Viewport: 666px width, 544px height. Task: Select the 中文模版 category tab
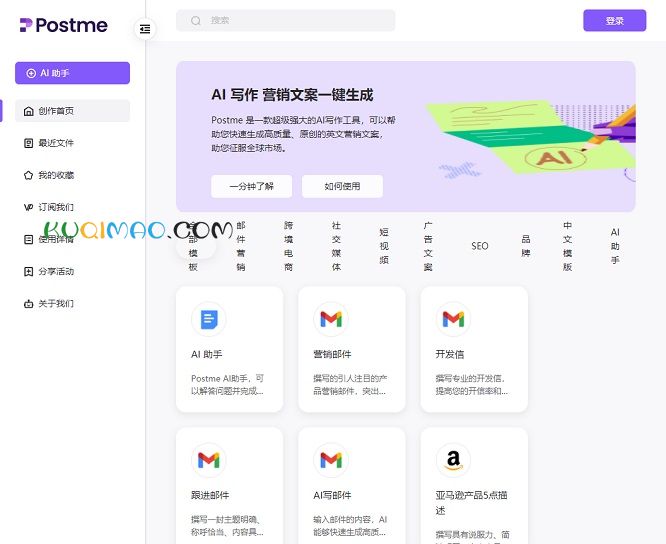click(567, 246)
